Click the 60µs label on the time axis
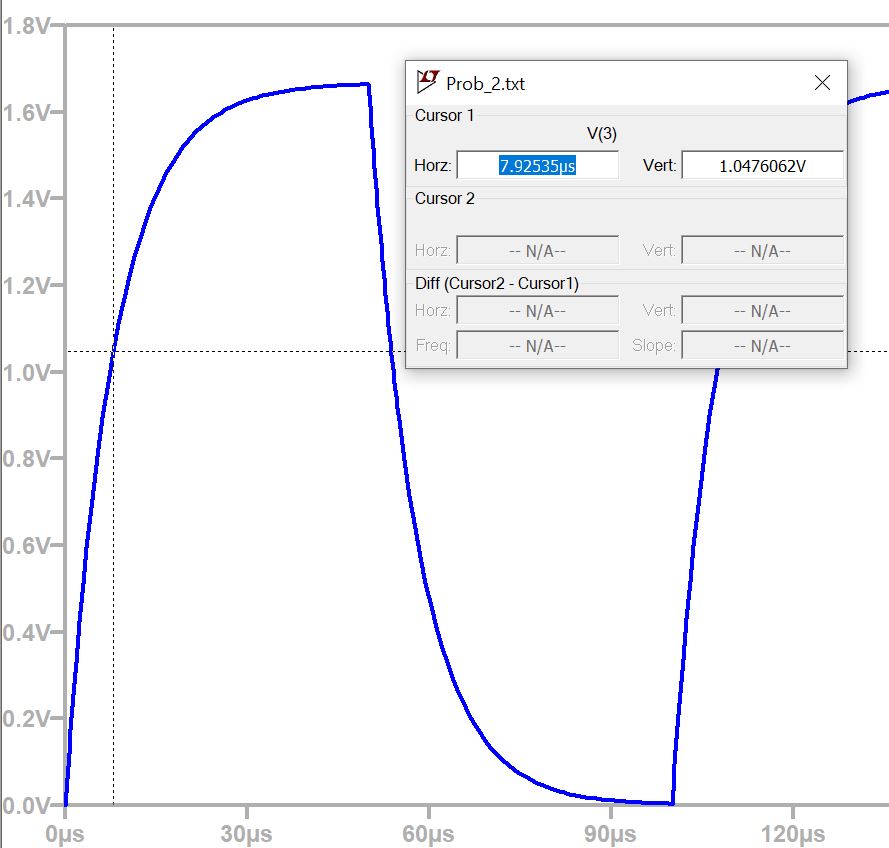Screen dimensions: 889x848 click(428, 833)
